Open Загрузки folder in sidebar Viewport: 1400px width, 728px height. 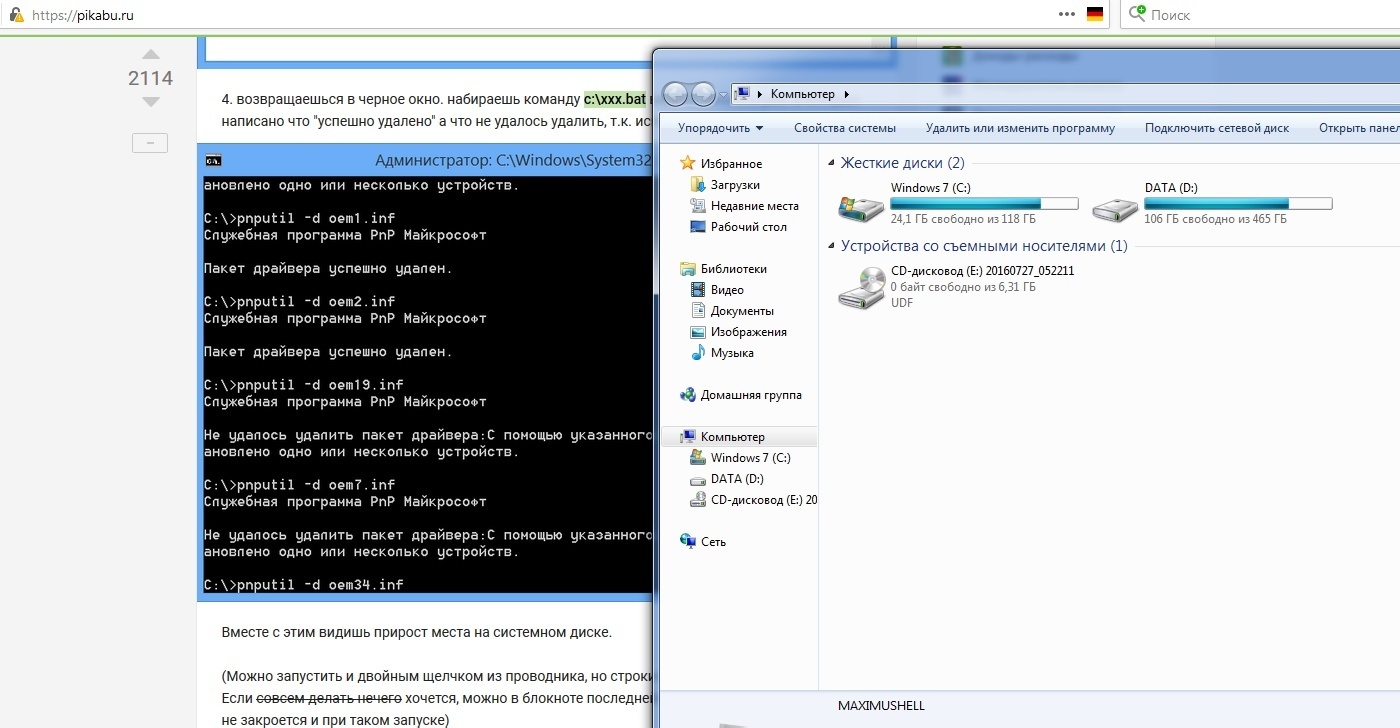[735, 185]
